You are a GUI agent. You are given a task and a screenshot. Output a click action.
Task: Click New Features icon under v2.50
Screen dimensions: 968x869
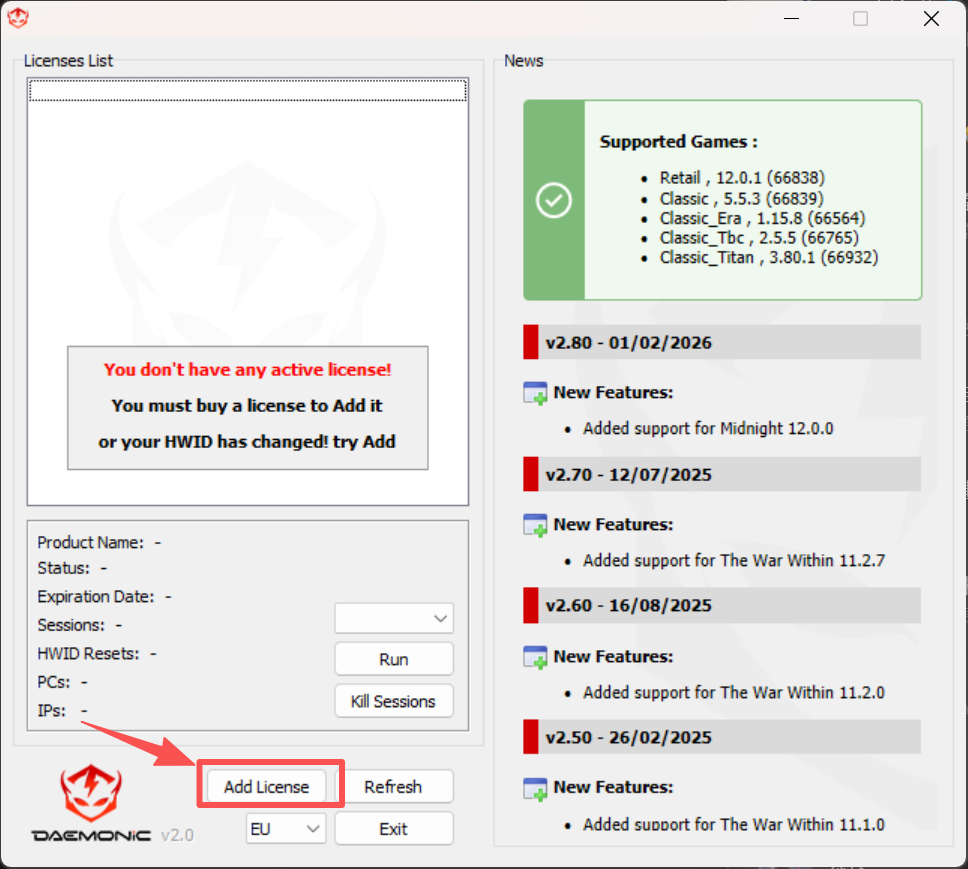point(535,789)
